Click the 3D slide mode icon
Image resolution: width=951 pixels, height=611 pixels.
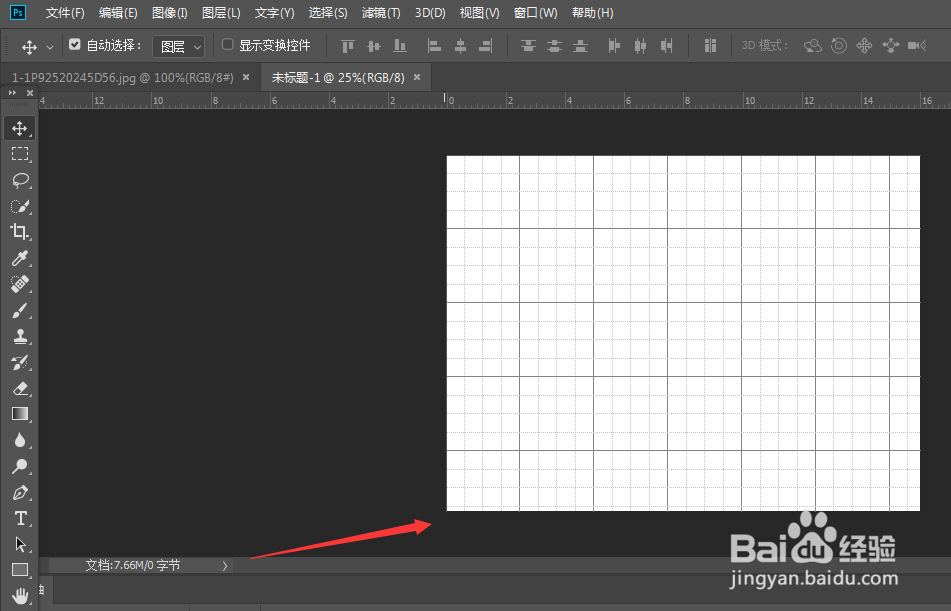[890, 46]
